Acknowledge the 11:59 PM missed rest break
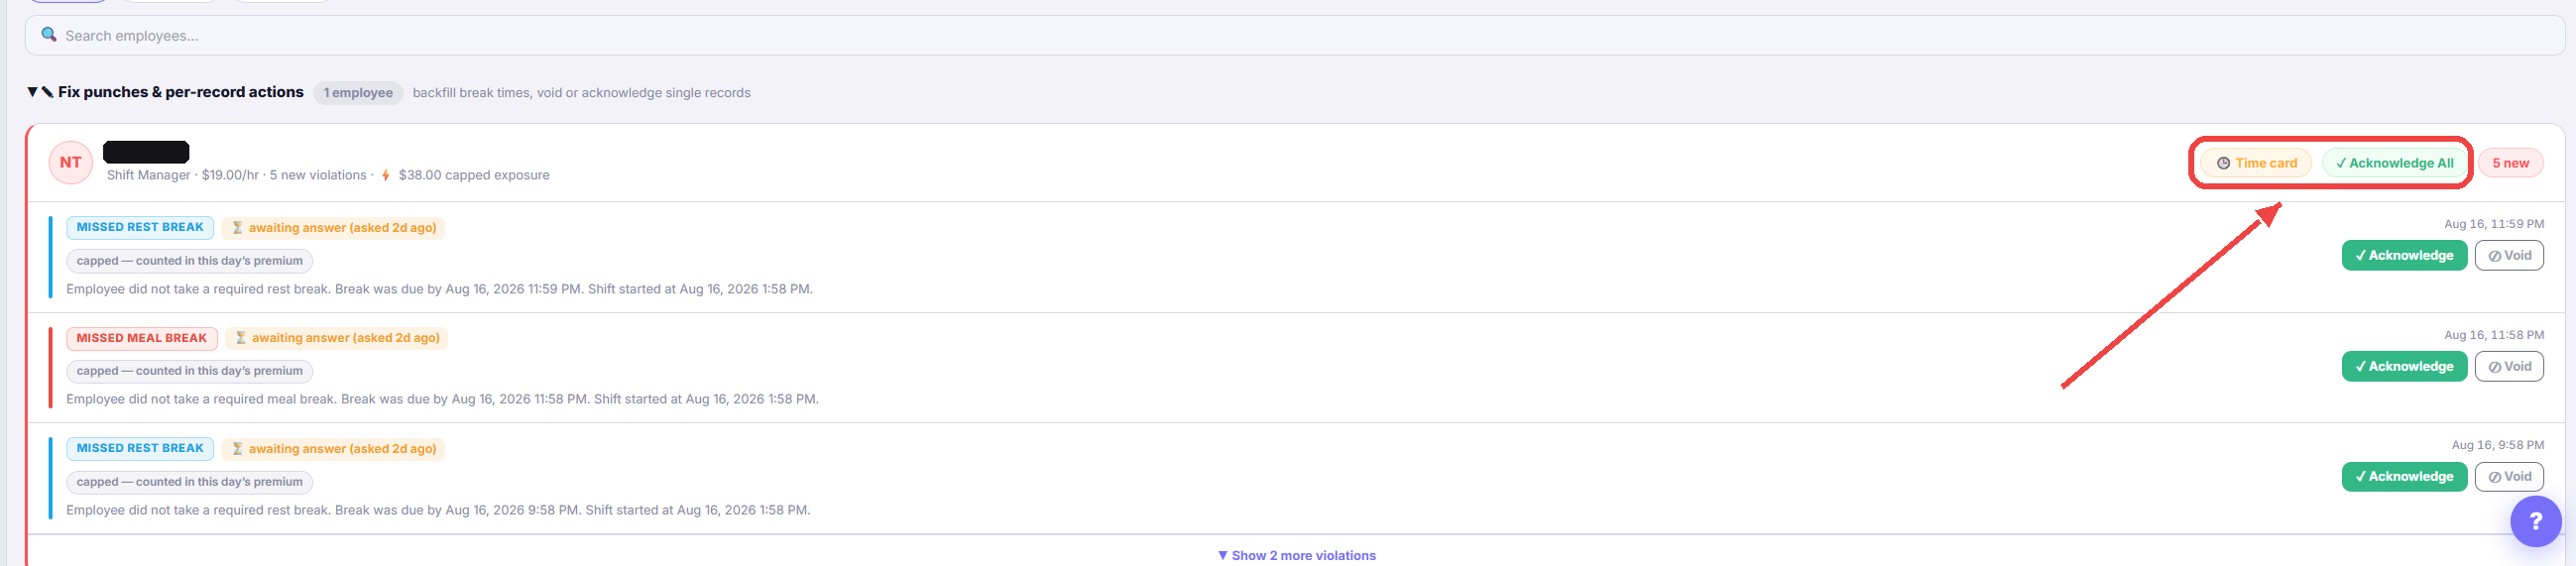Viewport: 2576px width, 566px height. [x=2404, y=255]
